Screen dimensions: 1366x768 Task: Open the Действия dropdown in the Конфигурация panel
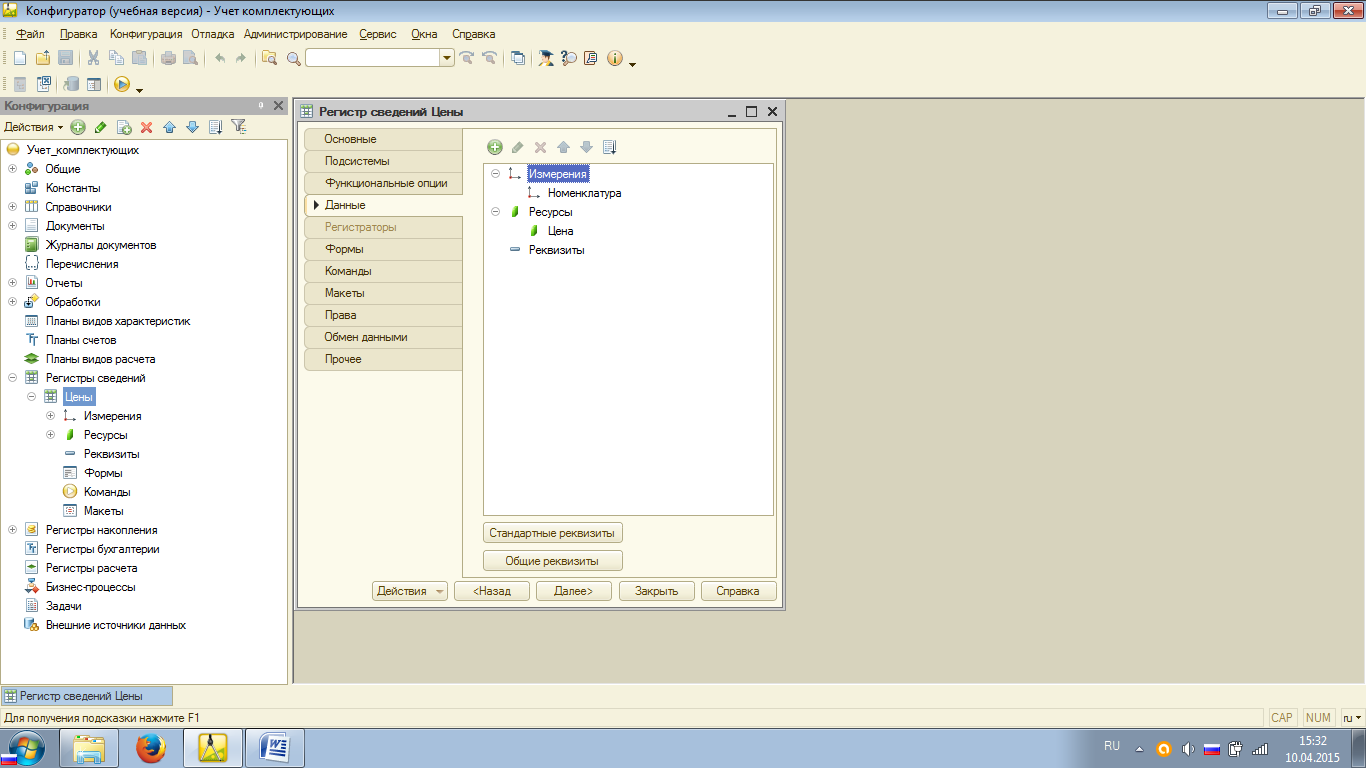(x=33, y=127)
